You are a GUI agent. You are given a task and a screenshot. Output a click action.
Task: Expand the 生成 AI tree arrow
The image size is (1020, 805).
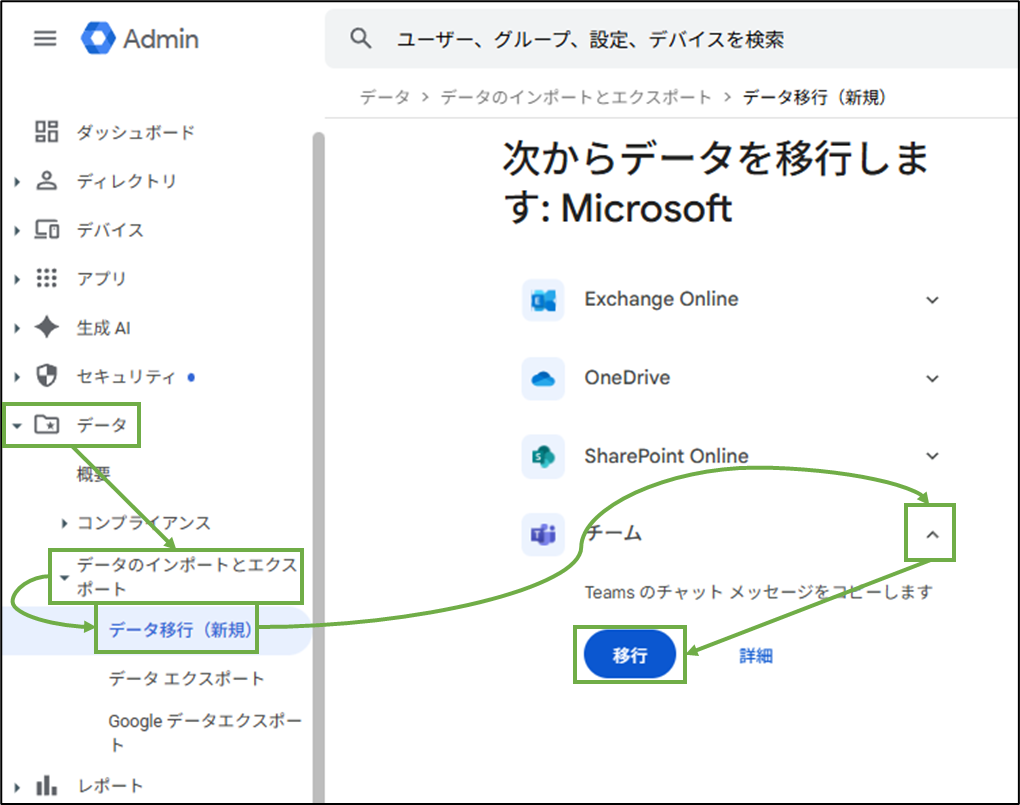17,328
